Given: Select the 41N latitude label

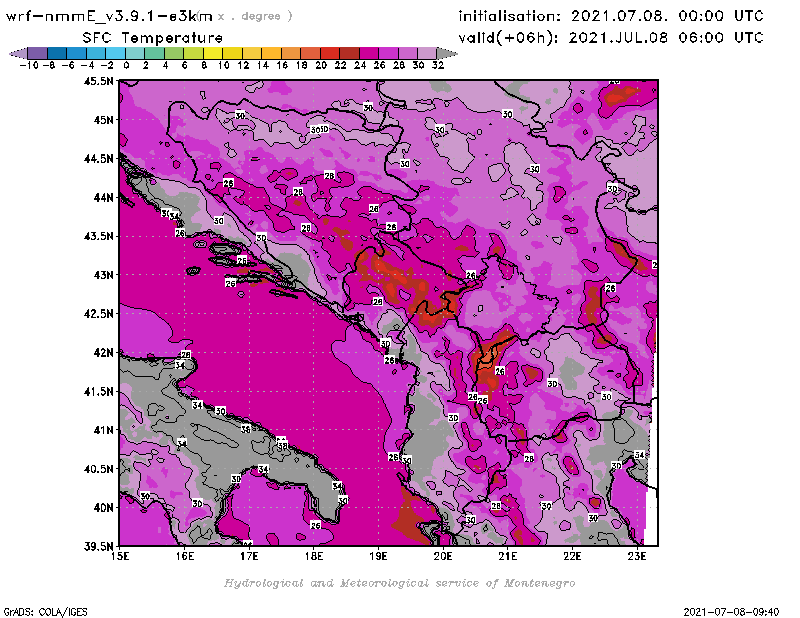Looking at the screenshot, I should [x=103, y=430].
